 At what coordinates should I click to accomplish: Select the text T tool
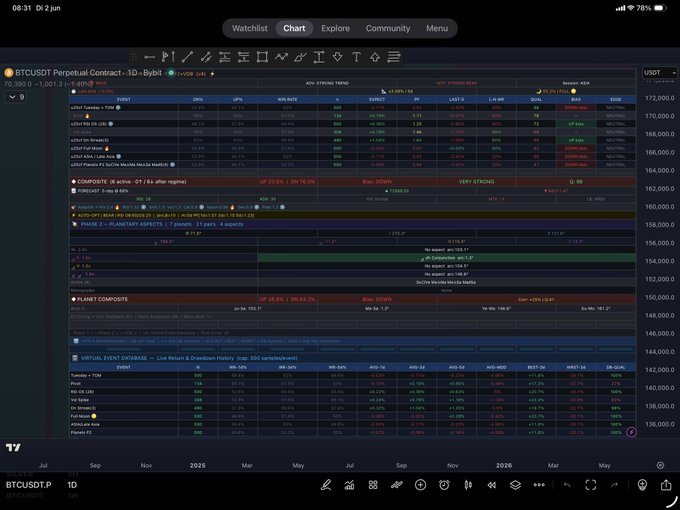click(356, 57)
